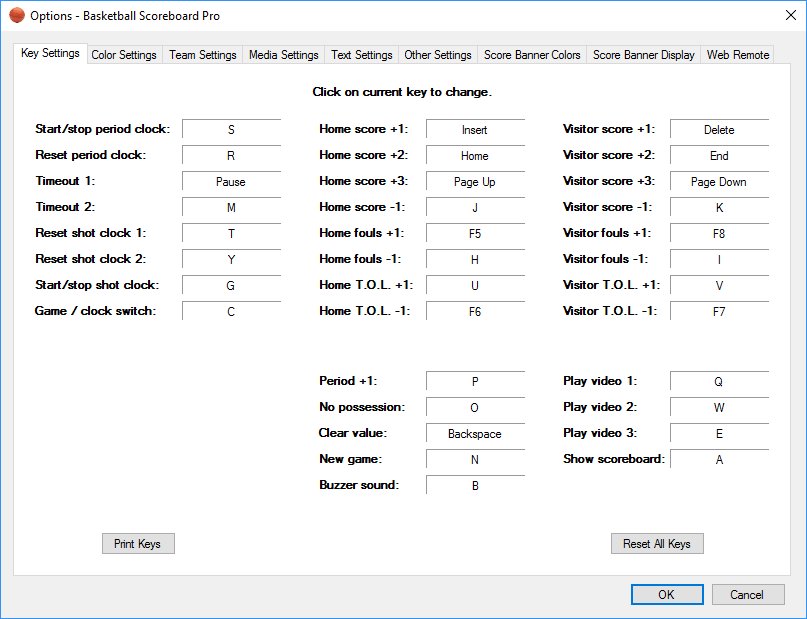
Task: Open the Score Banner Display tab
Action: 642,55
